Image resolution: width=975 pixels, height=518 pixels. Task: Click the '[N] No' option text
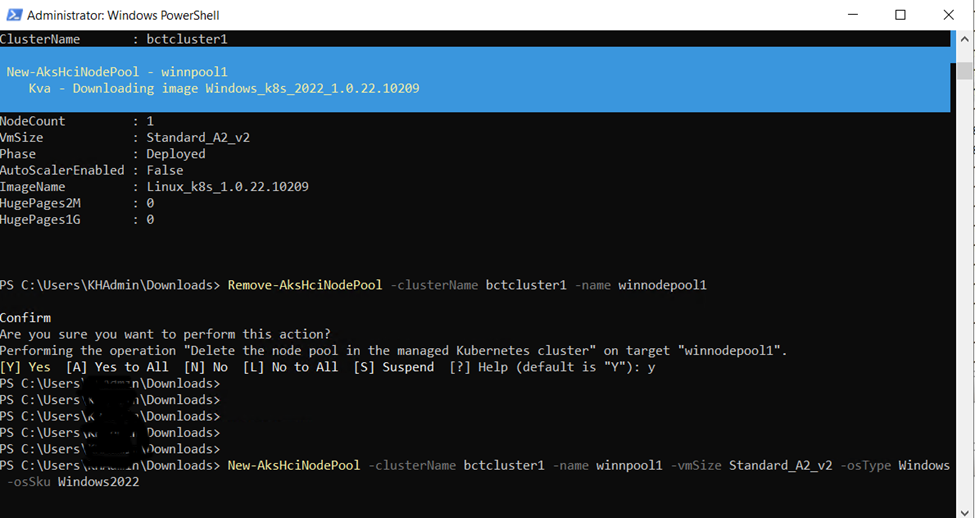(x=206, y=367)
